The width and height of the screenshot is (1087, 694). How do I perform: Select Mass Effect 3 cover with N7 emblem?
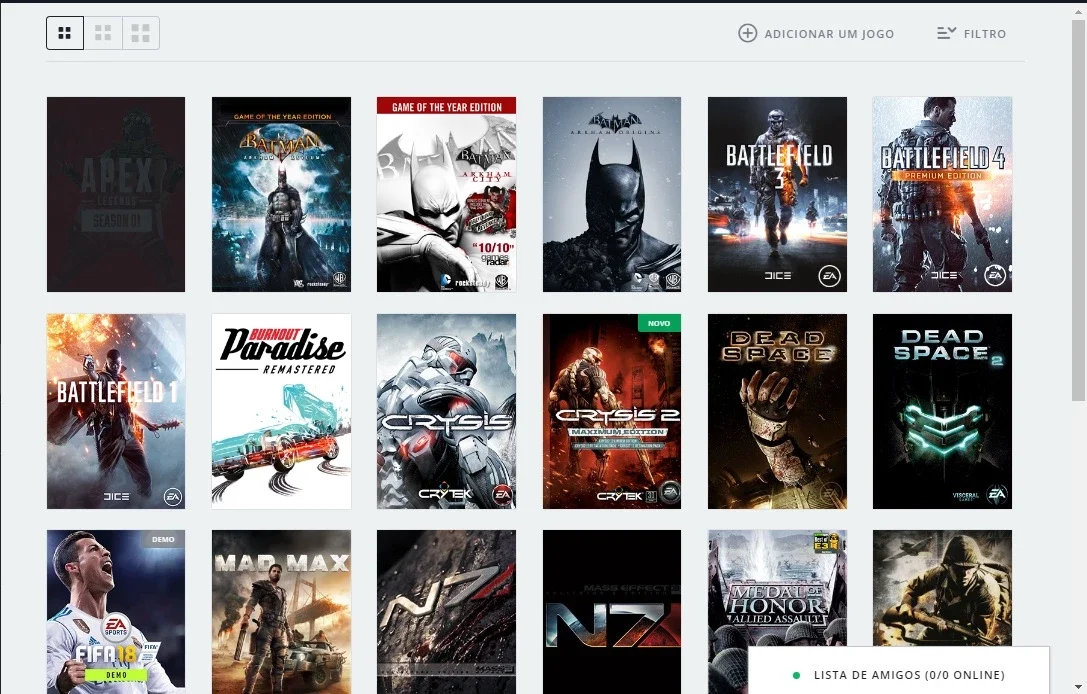pos(446,612)
